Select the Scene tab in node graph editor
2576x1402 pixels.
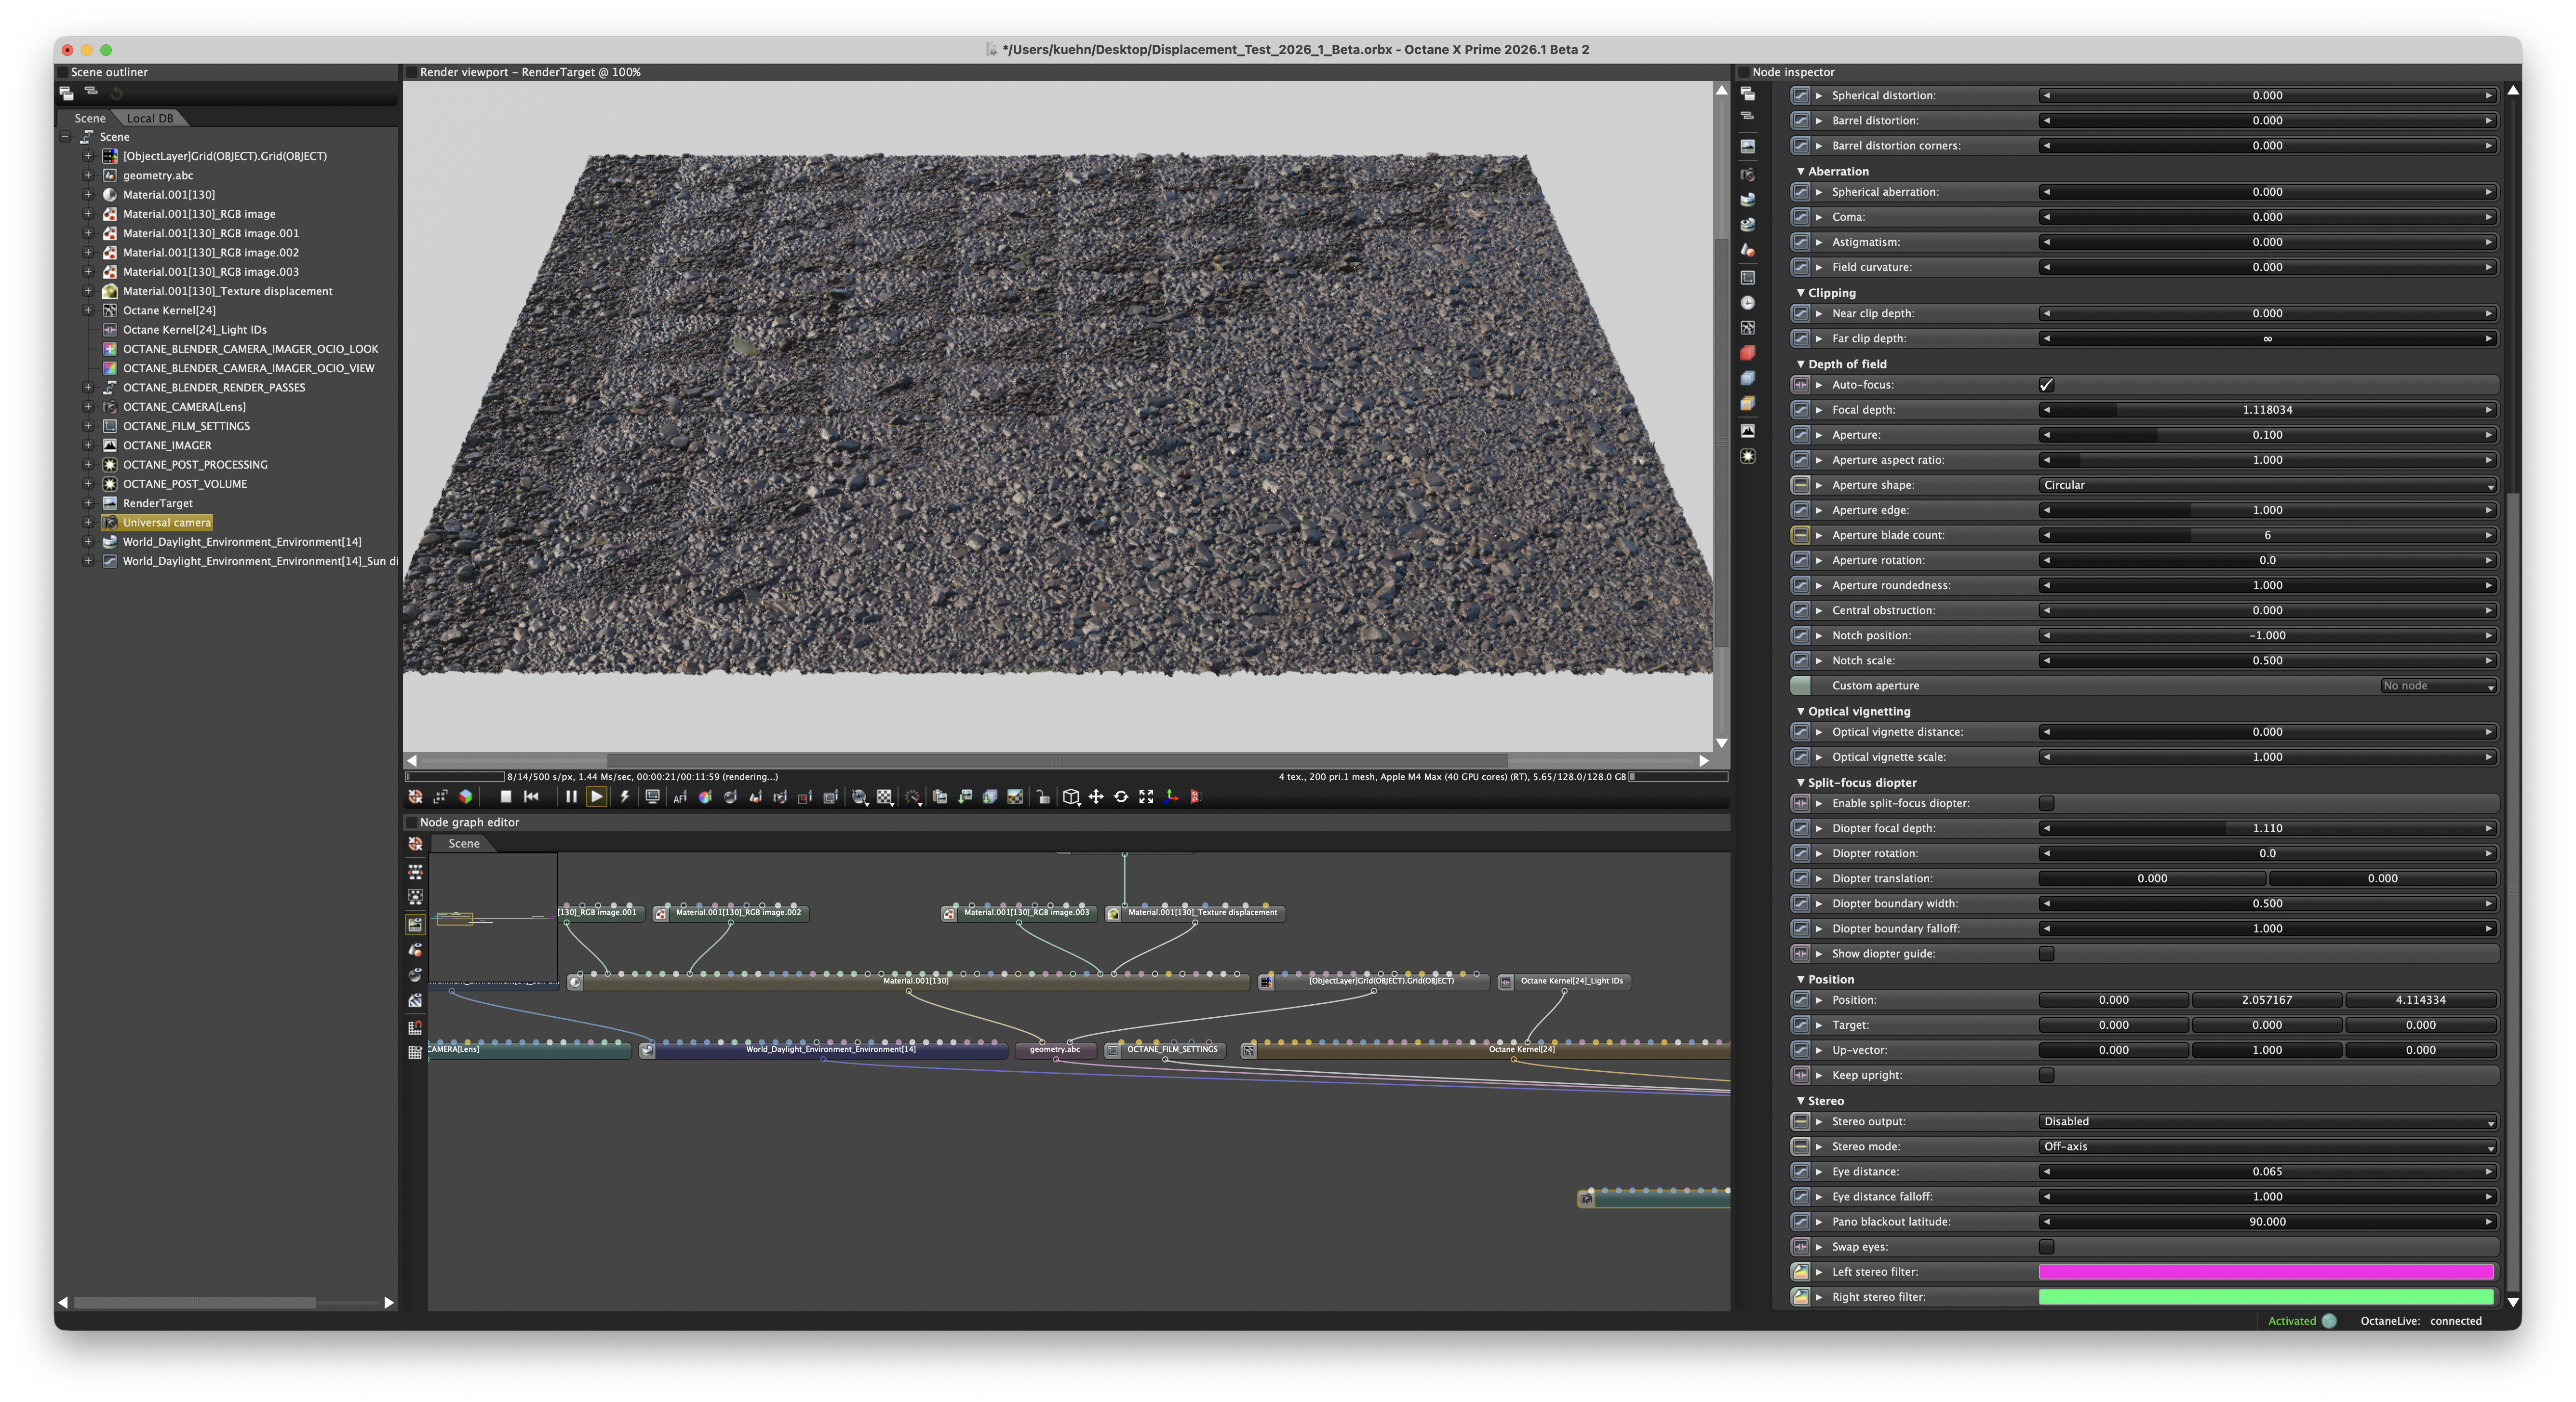(464, 843)
